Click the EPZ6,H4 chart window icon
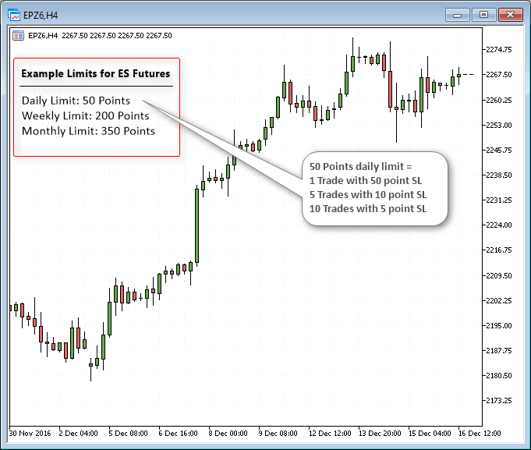Viewport: 531px width, 450px height. [14, 15]
